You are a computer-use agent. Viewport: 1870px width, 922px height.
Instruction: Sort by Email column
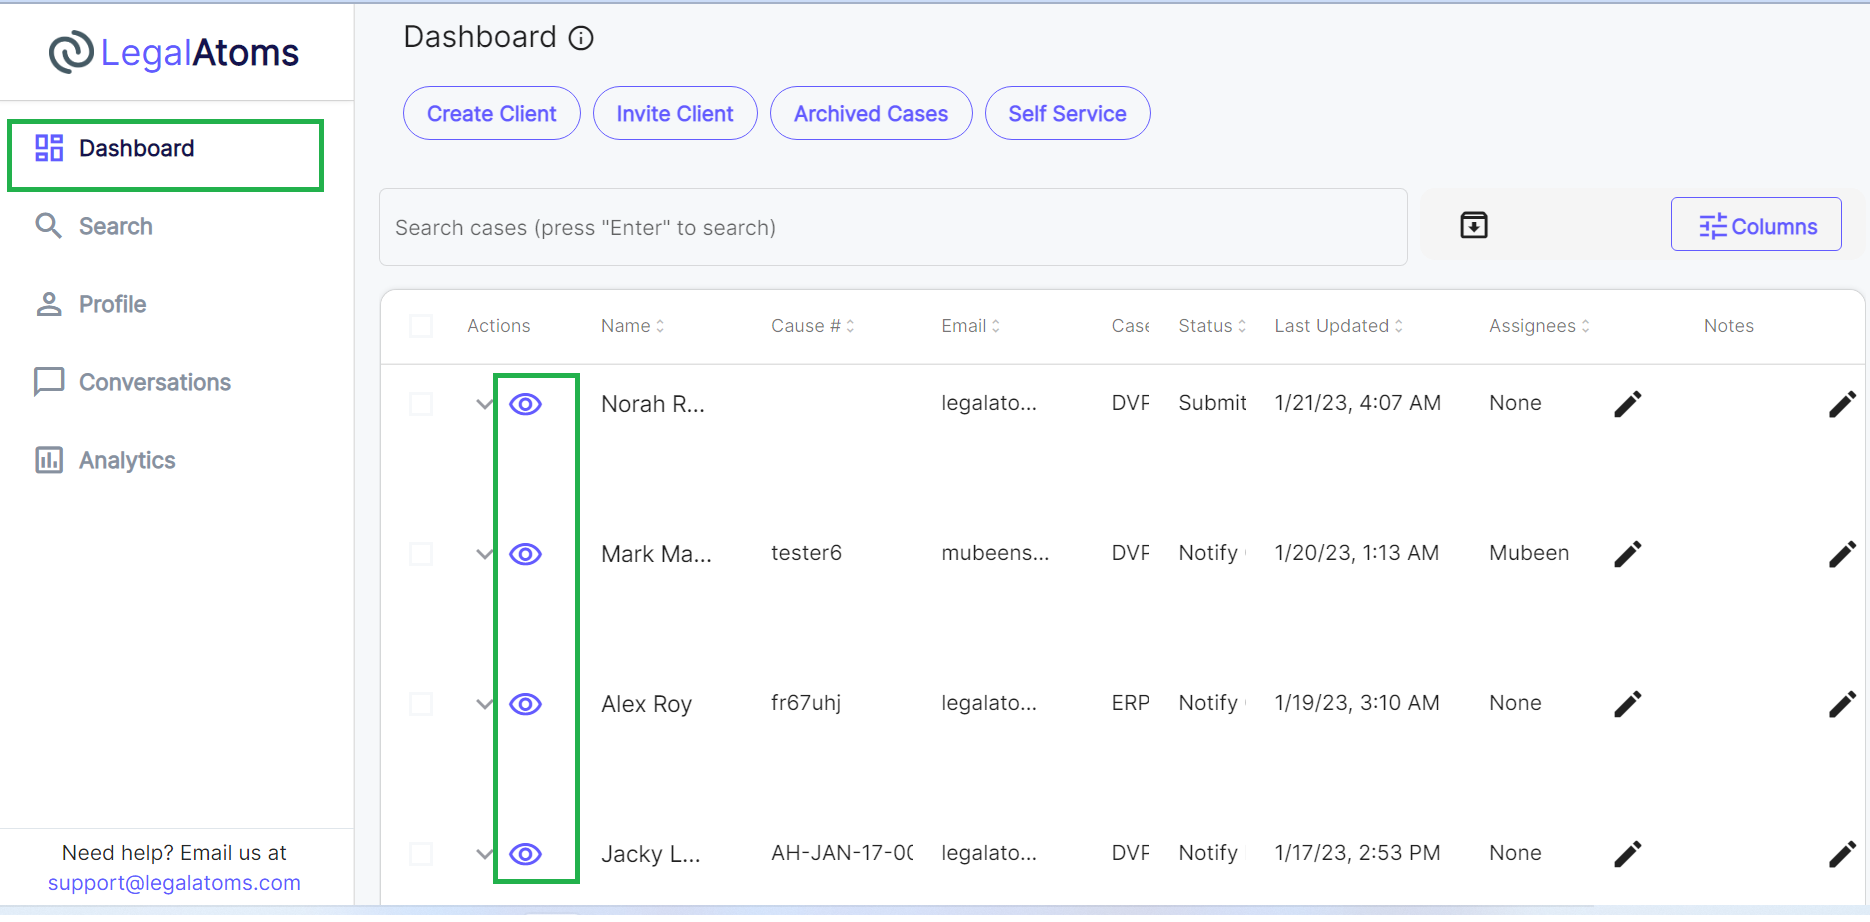point(971,326)
